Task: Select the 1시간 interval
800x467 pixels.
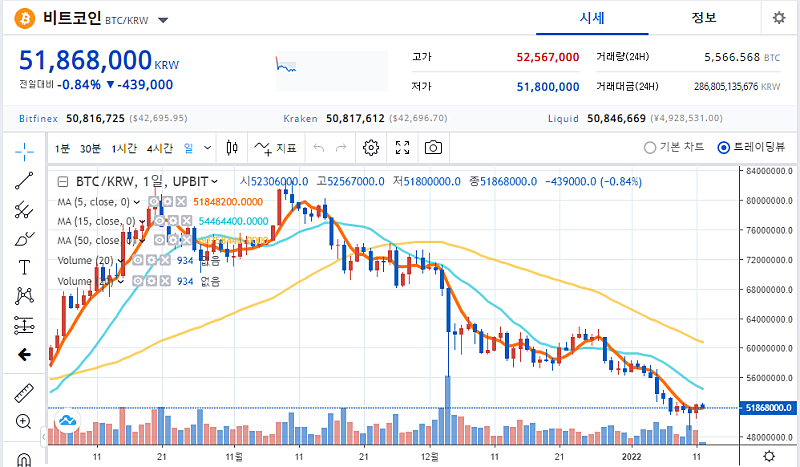Action: (124, 149)
